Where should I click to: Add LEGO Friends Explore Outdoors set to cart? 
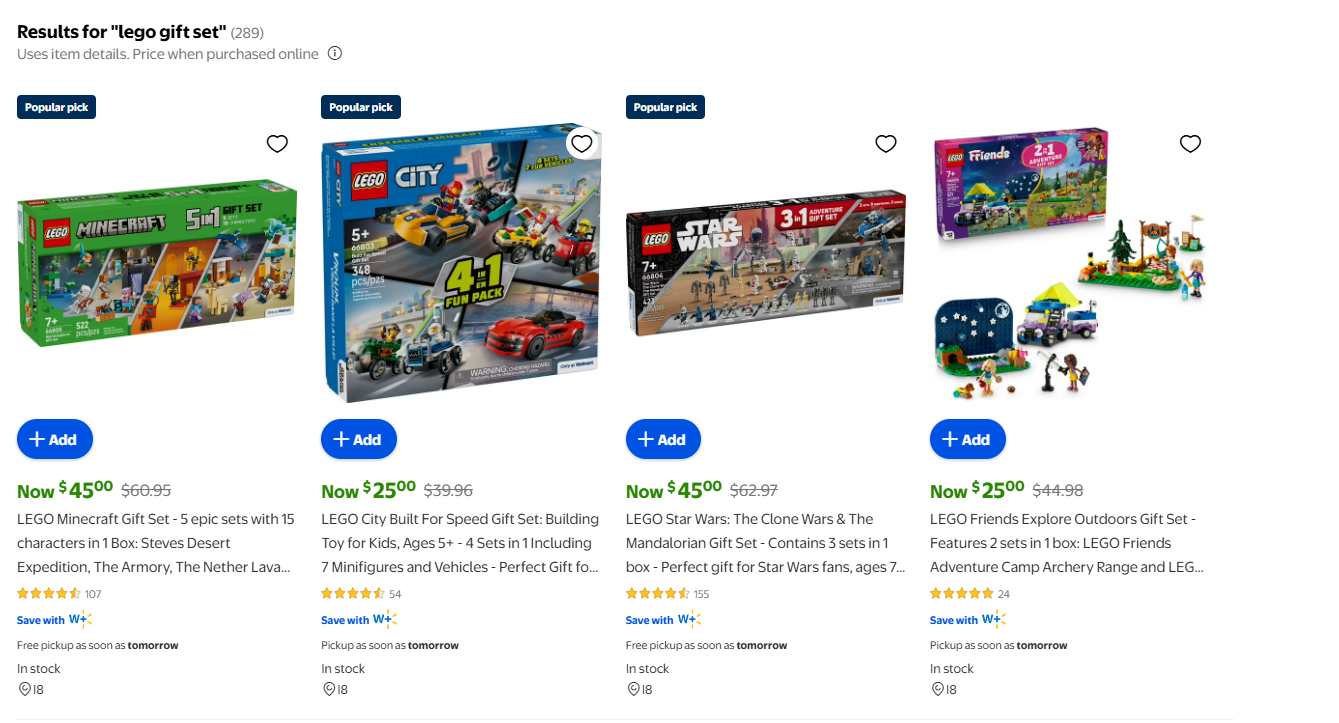pyautogui.click(x=968, y=439)
